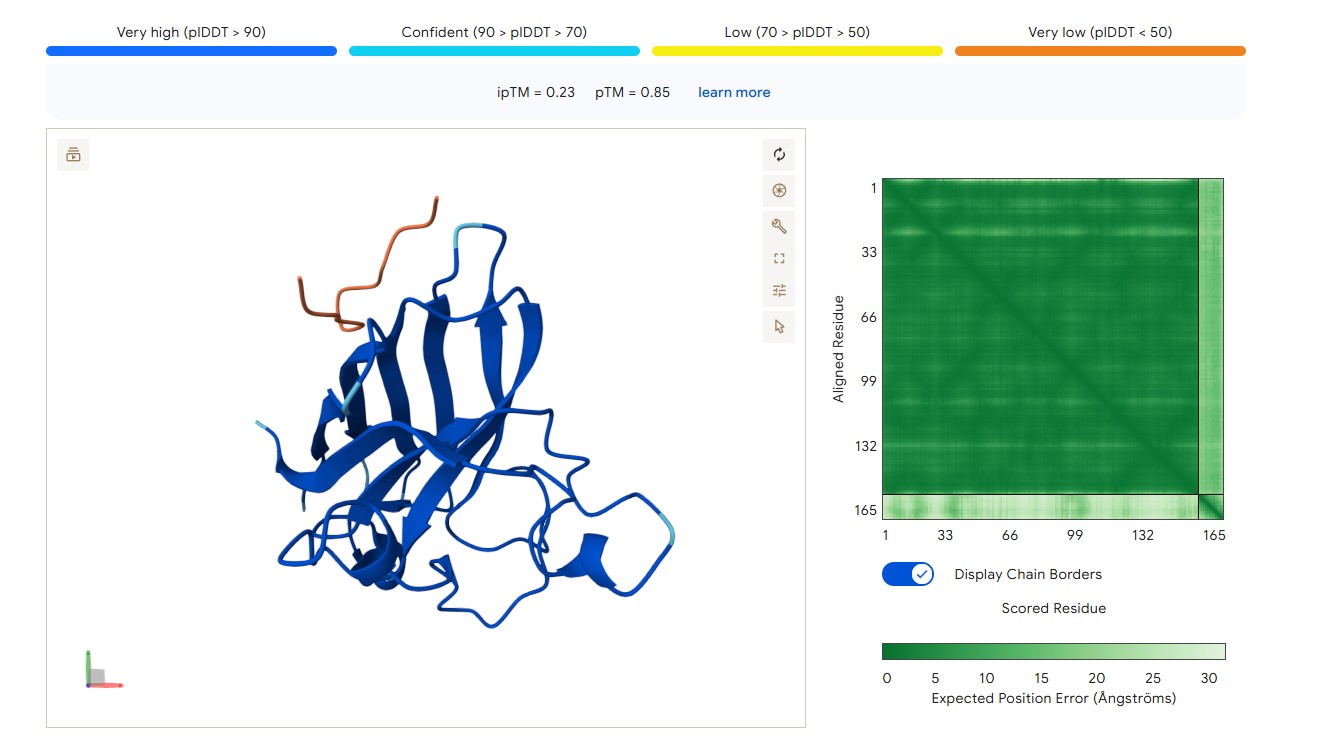Click the reset camera view icon
The height and width of the screenshot is (741, 1322).
click(x=779, y=155)
